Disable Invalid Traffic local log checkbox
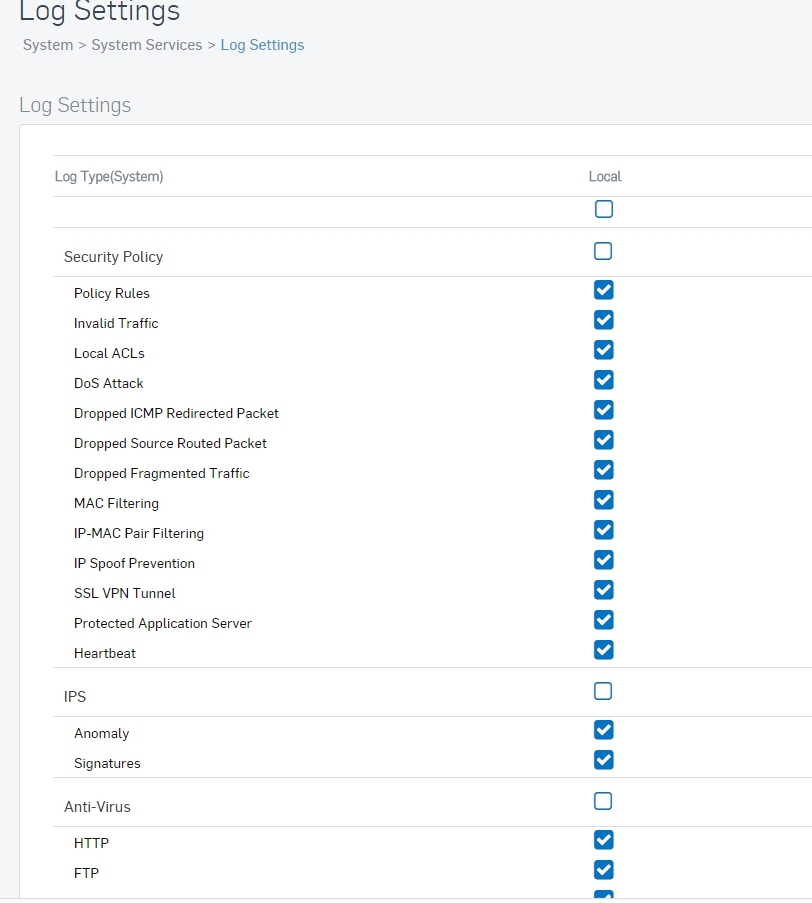812x903 pixels. coord(604,320)
